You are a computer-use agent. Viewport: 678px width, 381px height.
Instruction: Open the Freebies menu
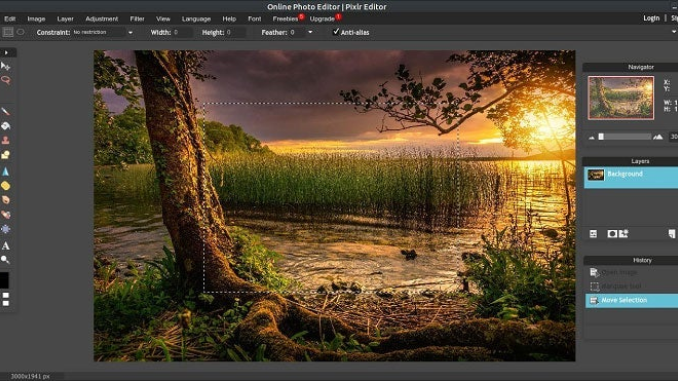(x=285, y=19)
